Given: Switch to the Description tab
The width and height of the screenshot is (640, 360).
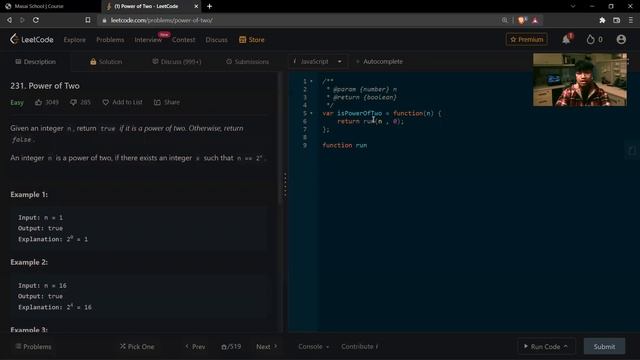Looking at the screenshot, I should tap(36, 62).
